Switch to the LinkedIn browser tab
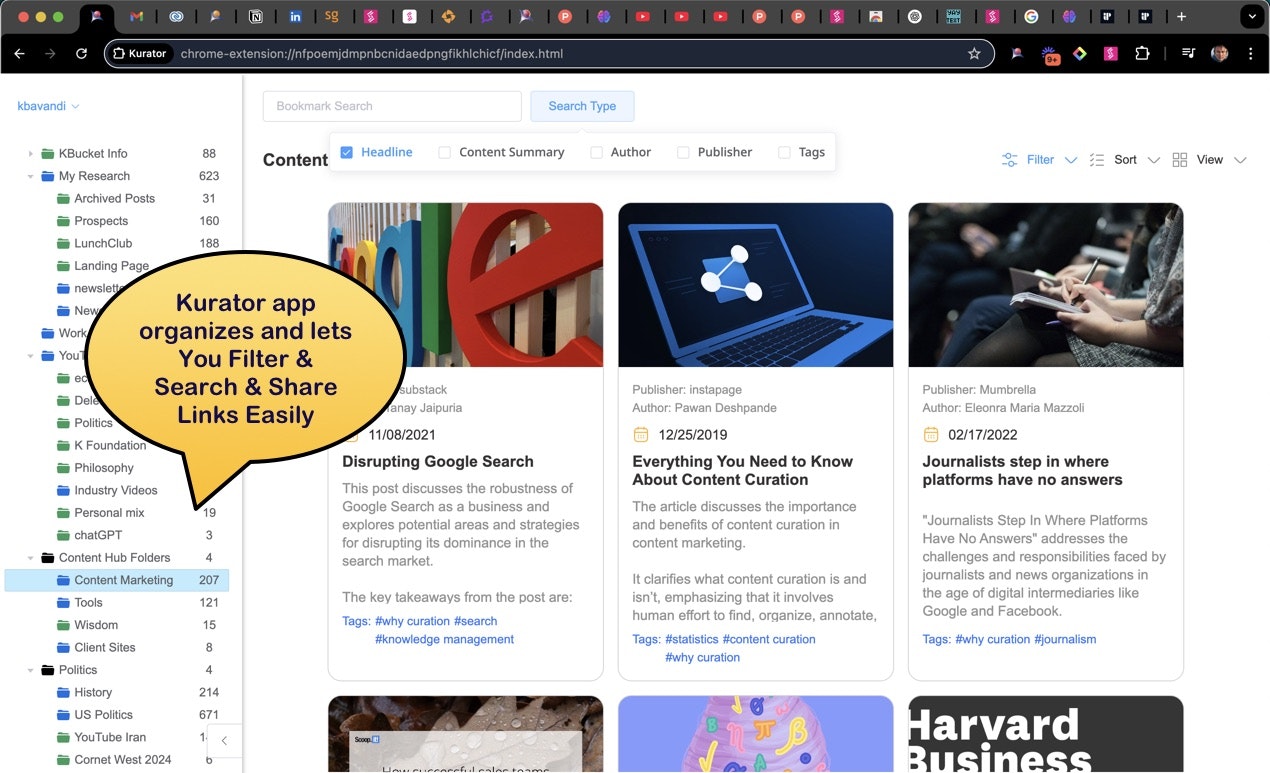 tap(295, 17)
